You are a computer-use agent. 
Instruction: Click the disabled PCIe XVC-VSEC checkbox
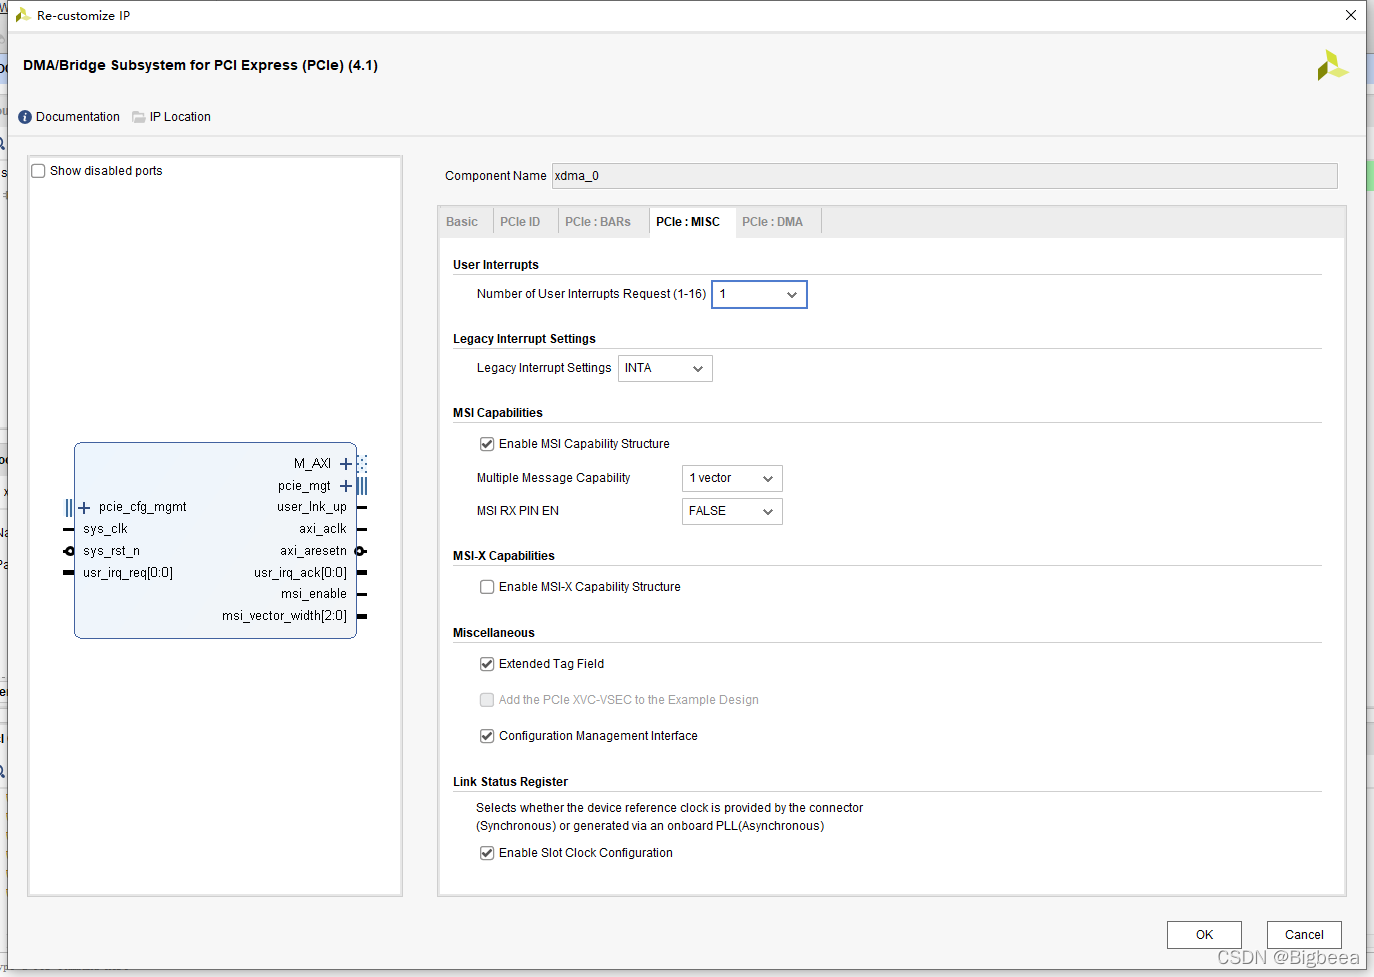pos(487,700)
